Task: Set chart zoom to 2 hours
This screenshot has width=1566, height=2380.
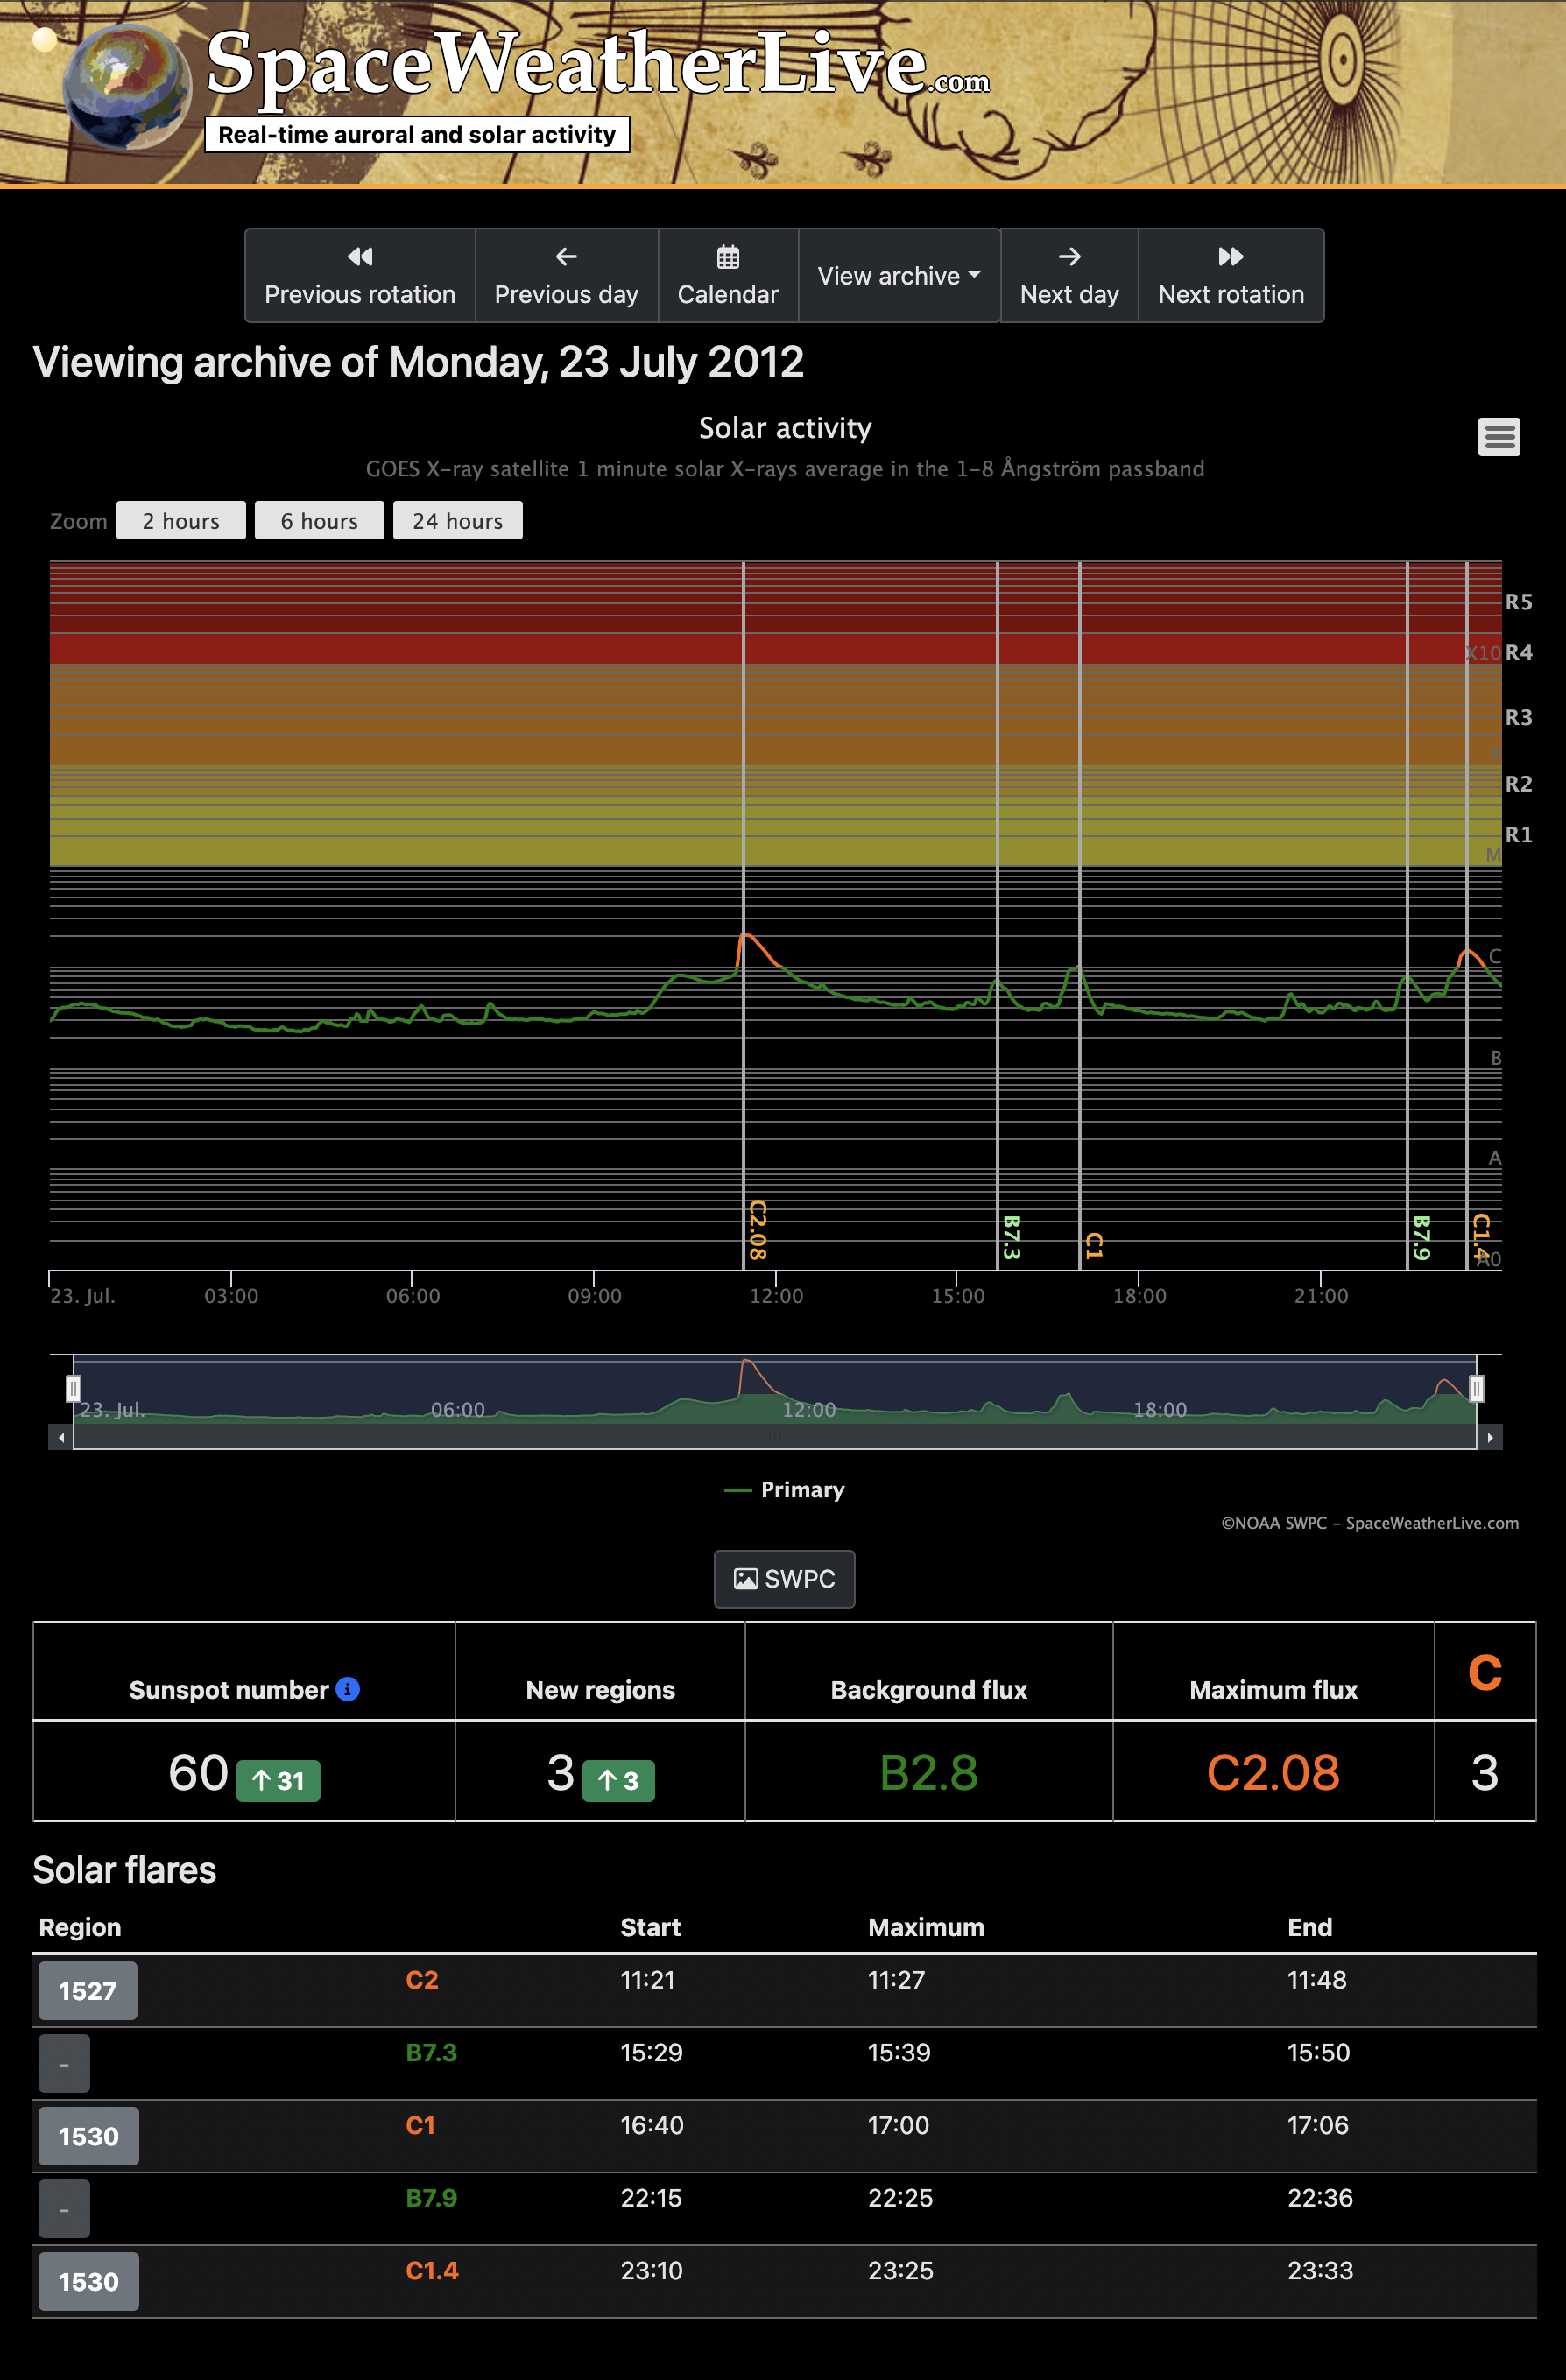Action: coord(181,521)
